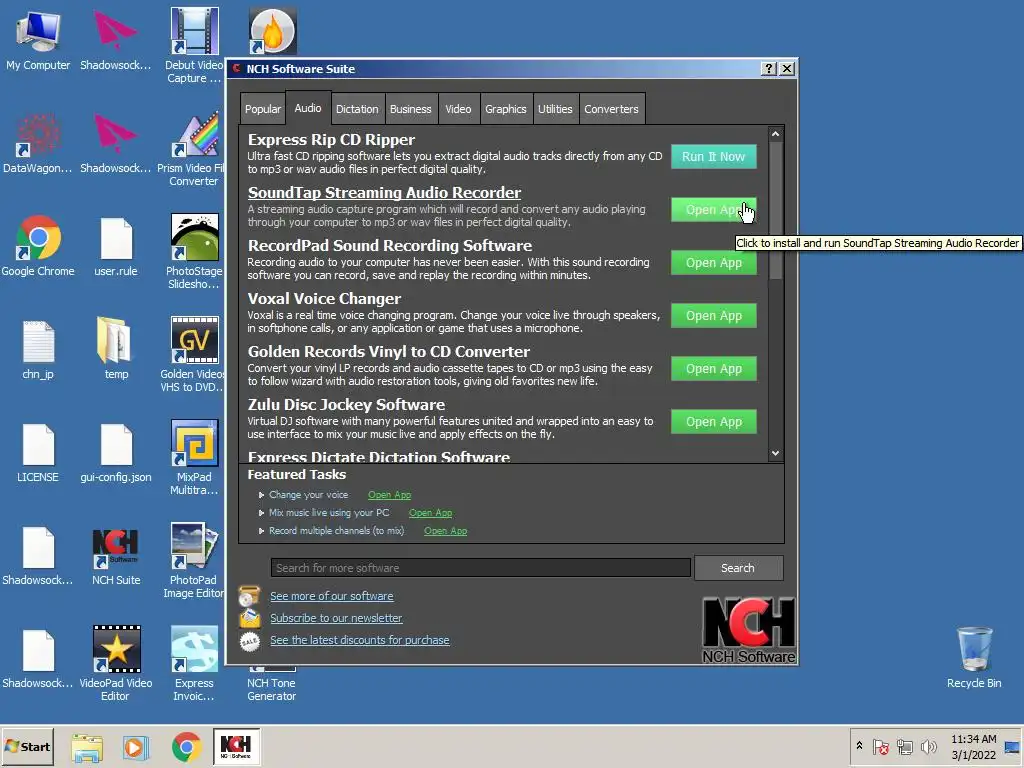The image size is (1024, 768).
Task: Click Action Center flag tray icon
Action: (x=880, y=746)
